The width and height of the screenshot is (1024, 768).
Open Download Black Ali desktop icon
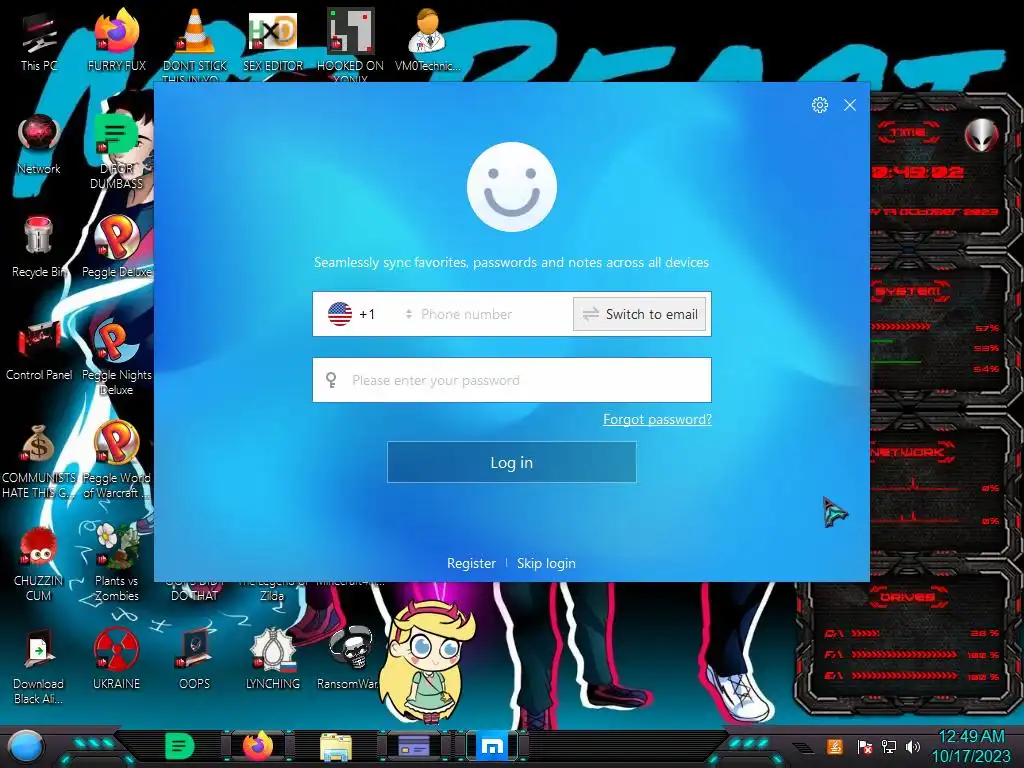39,667
